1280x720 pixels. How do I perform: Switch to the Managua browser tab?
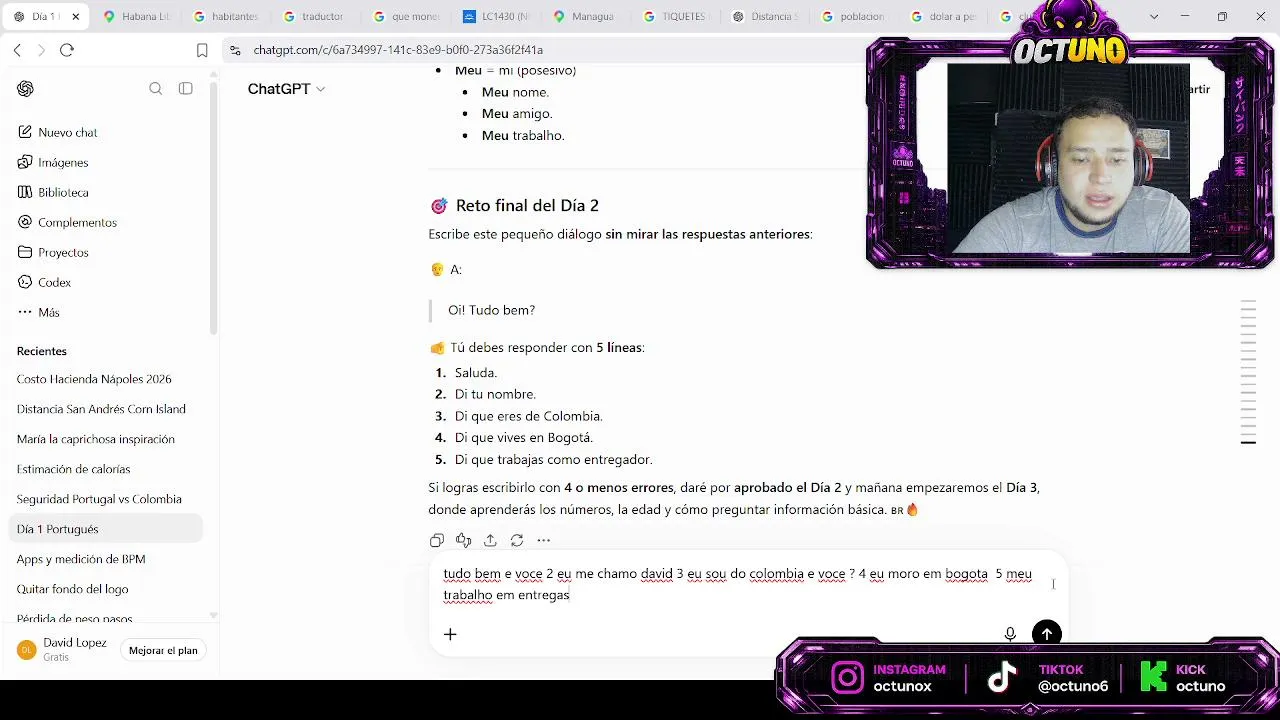585,16
